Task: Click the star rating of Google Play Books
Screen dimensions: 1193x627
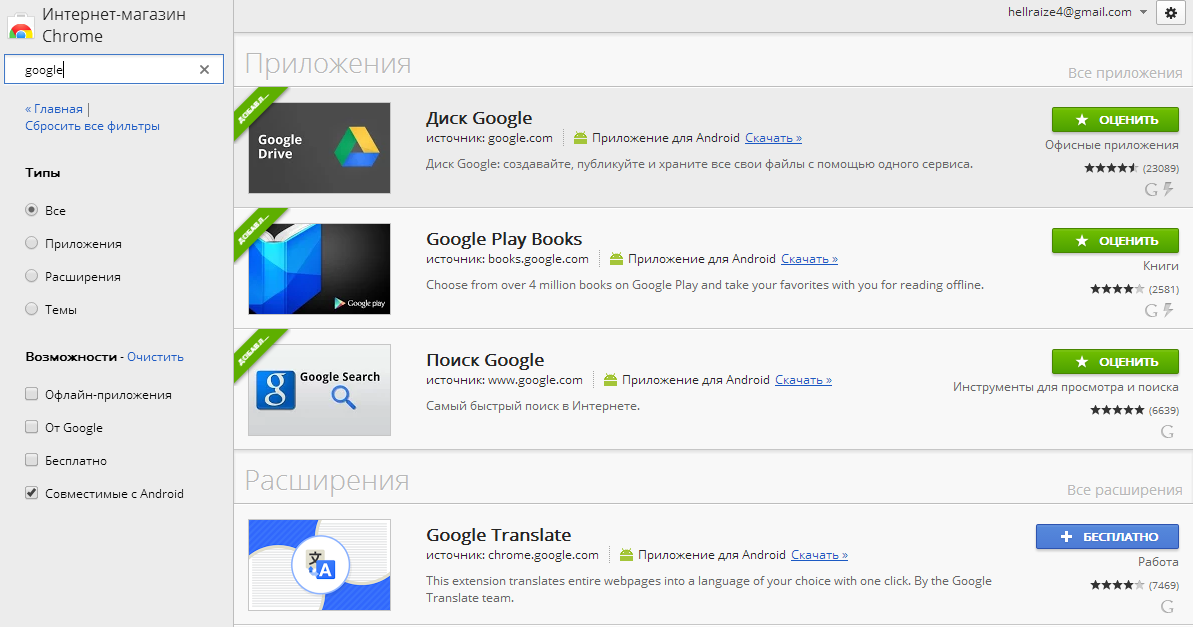Action: [x=1117, y=289]
